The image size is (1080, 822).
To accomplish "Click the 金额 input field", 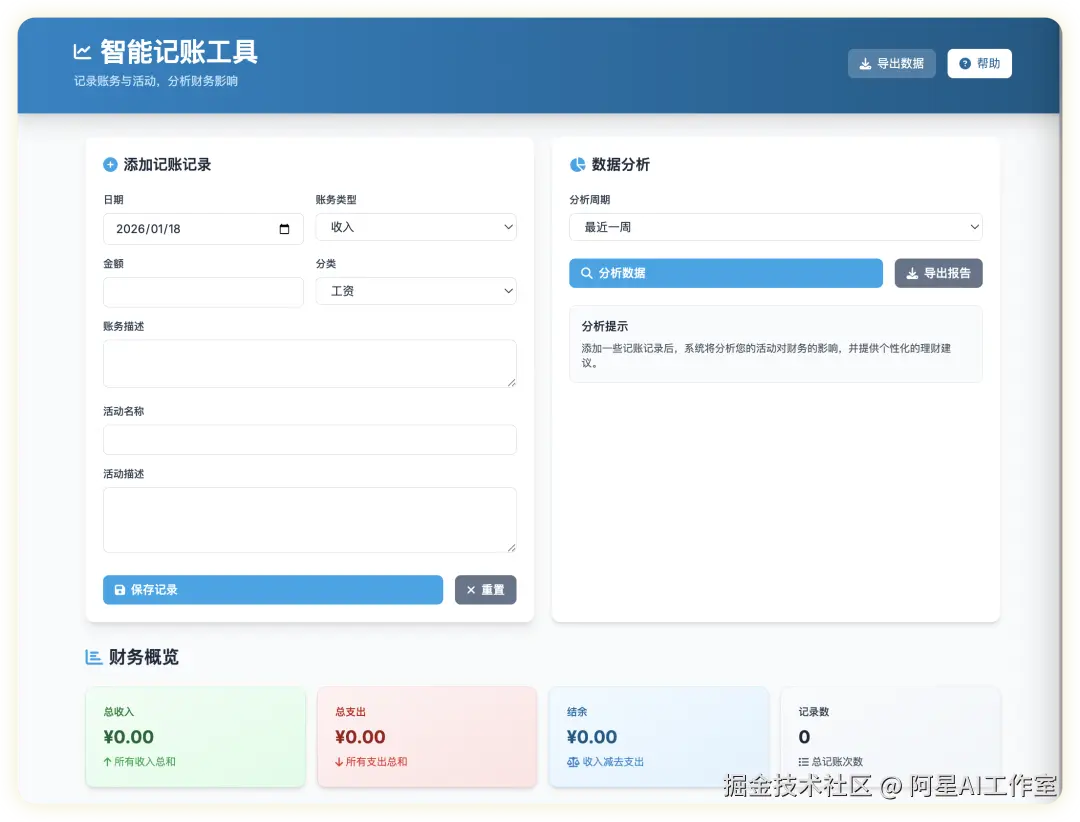I will [x=203, y=292].
